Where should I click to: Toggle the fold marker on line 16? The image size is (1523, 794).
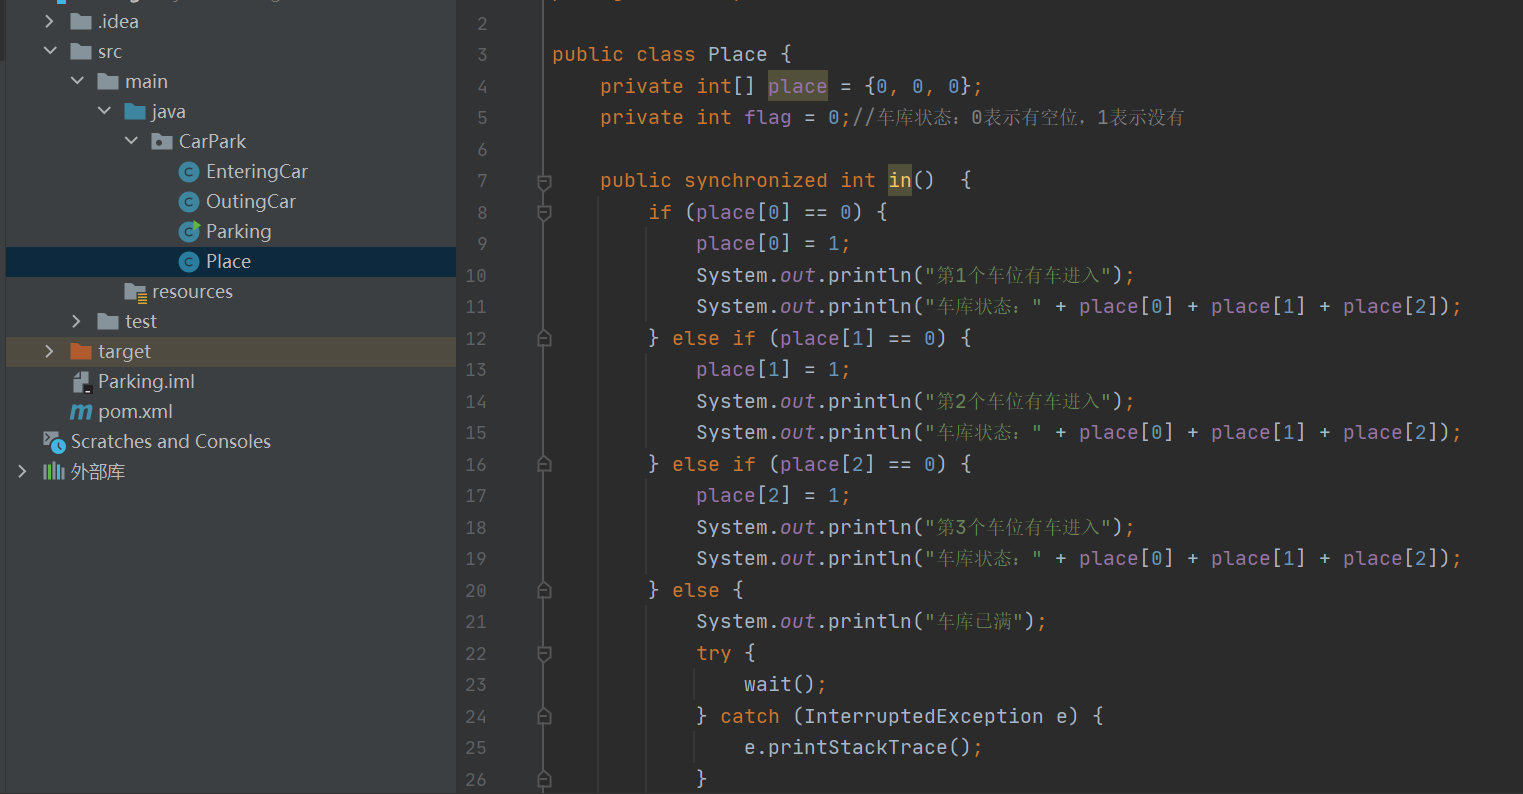544,464
